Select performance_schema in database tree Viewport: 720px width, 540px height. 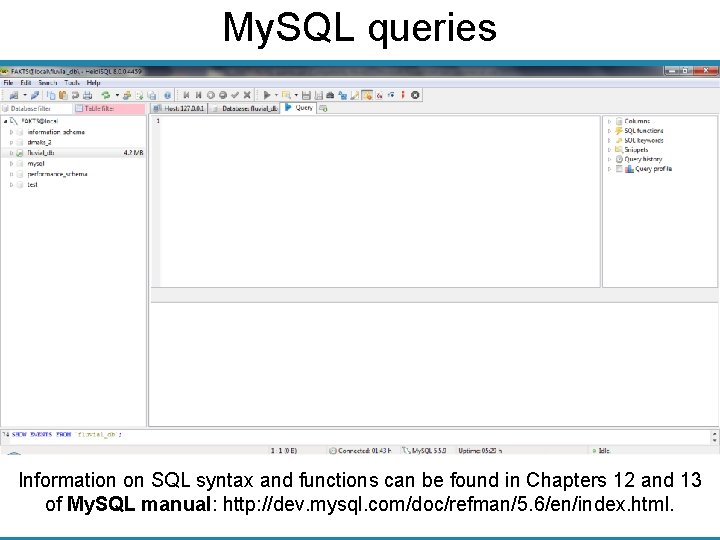coord(57,174)
